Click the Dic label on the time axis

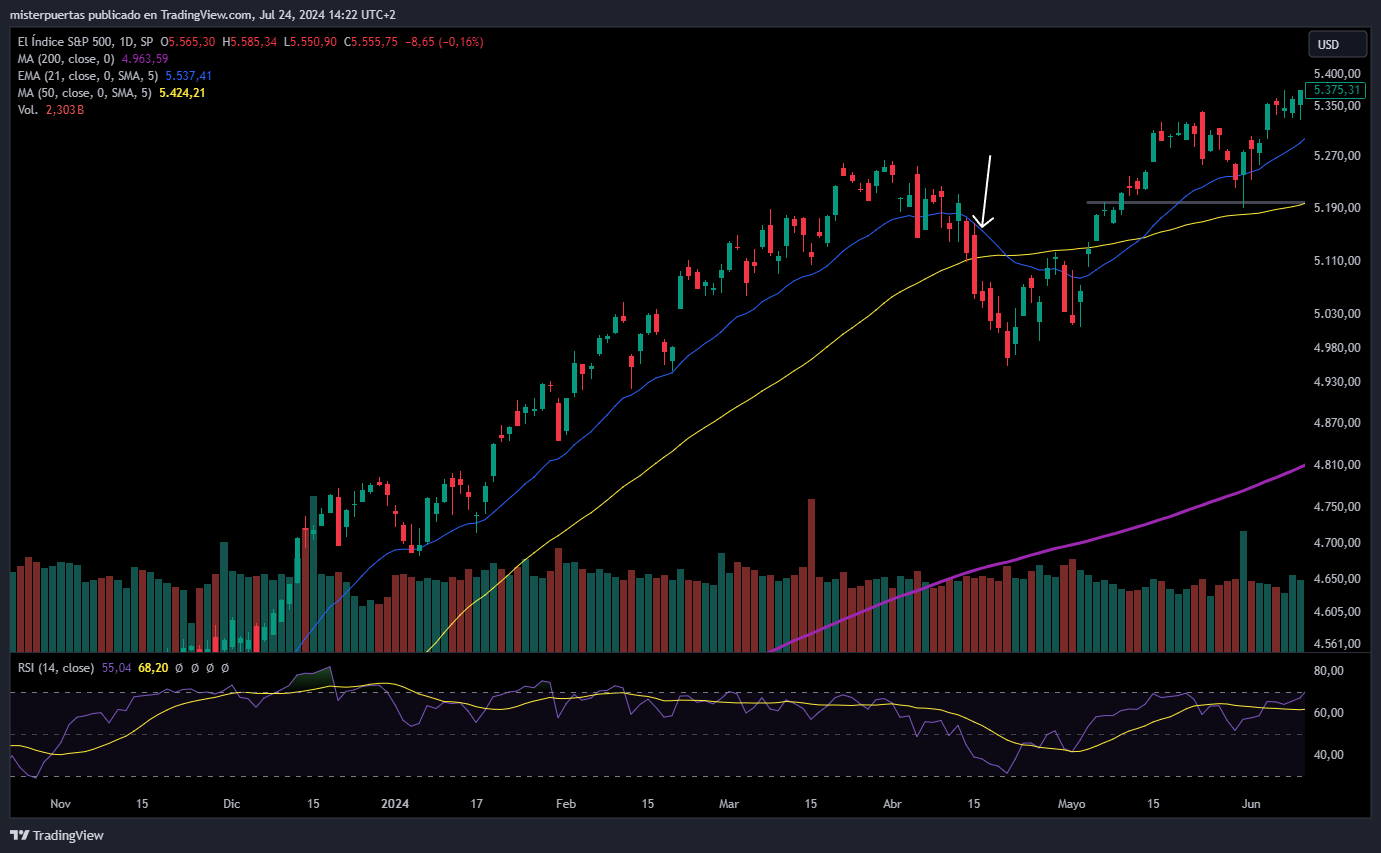pos(232,804)
